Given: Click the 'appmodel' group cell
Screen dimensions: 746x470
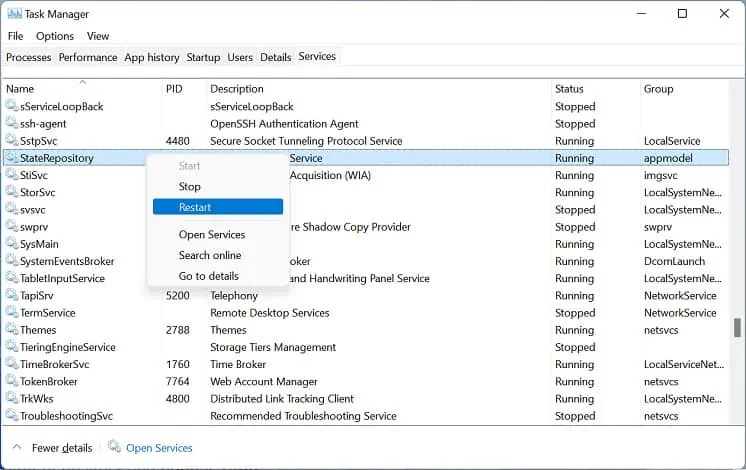Looking at the screenshot, I should click(x=668, y=158).
